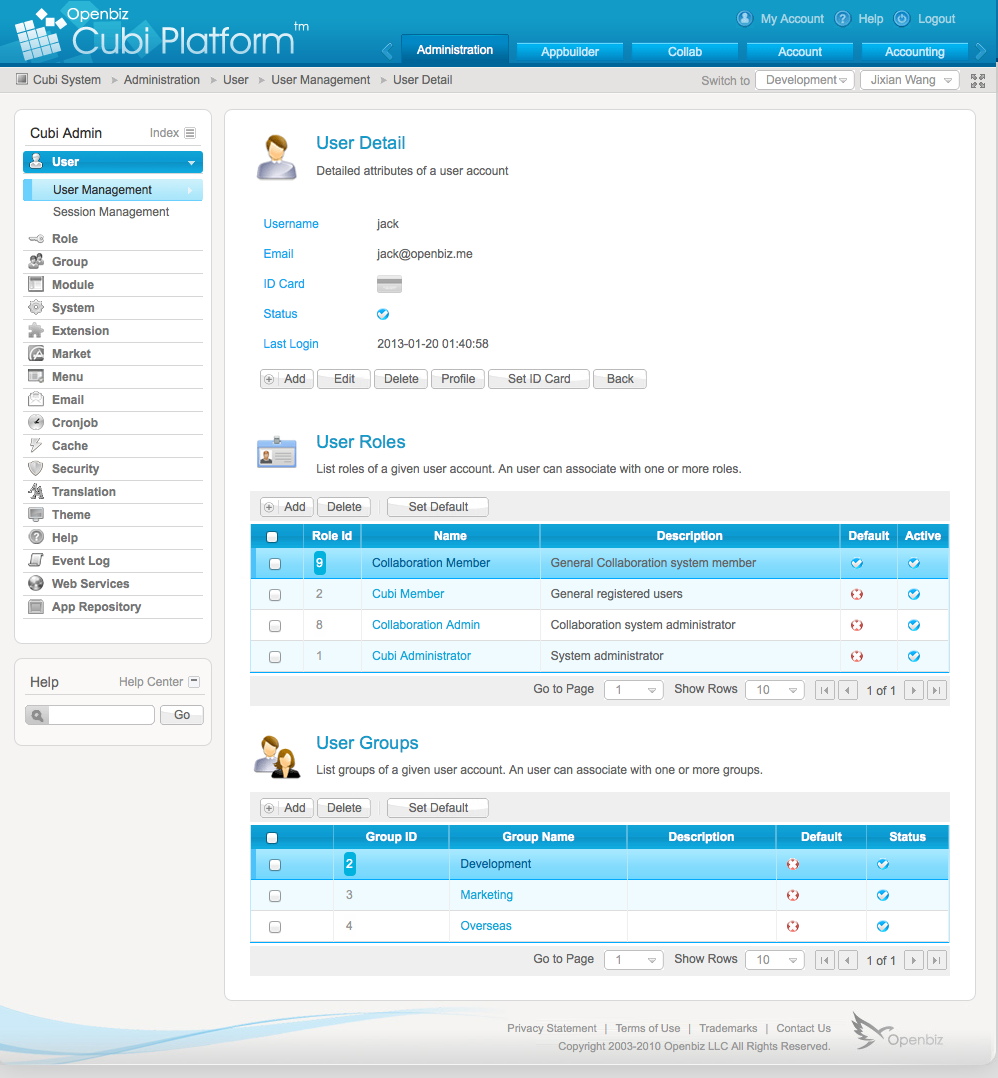This screenshot has width=998, height=1078.
Task: Check the Collaboration Admin row checkbox
Action: 274,625
